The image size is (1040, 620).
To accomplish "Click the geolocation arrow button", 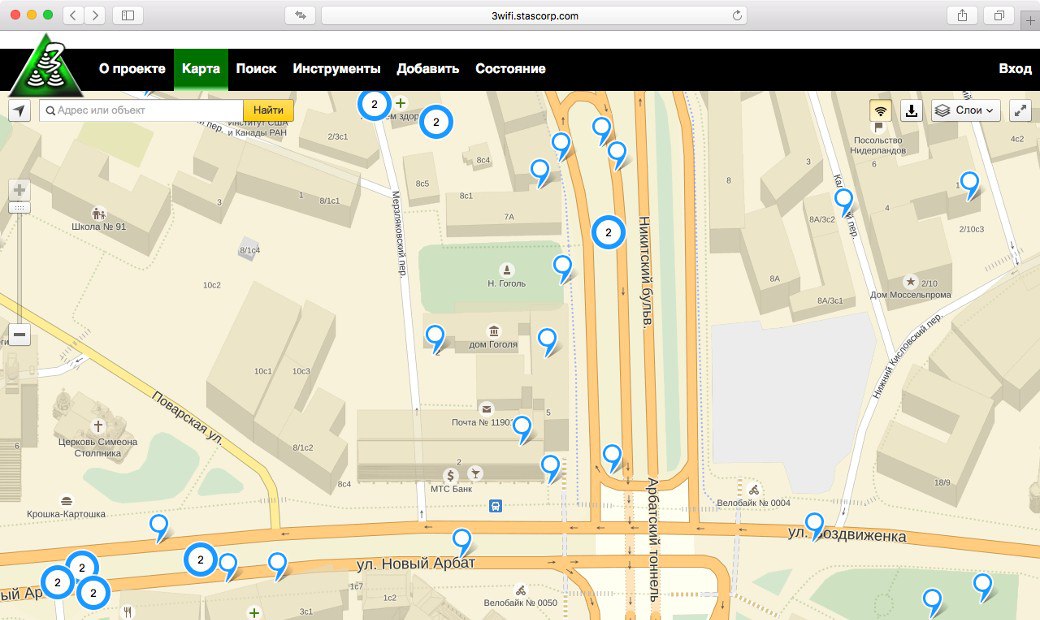I will (19, 111).
